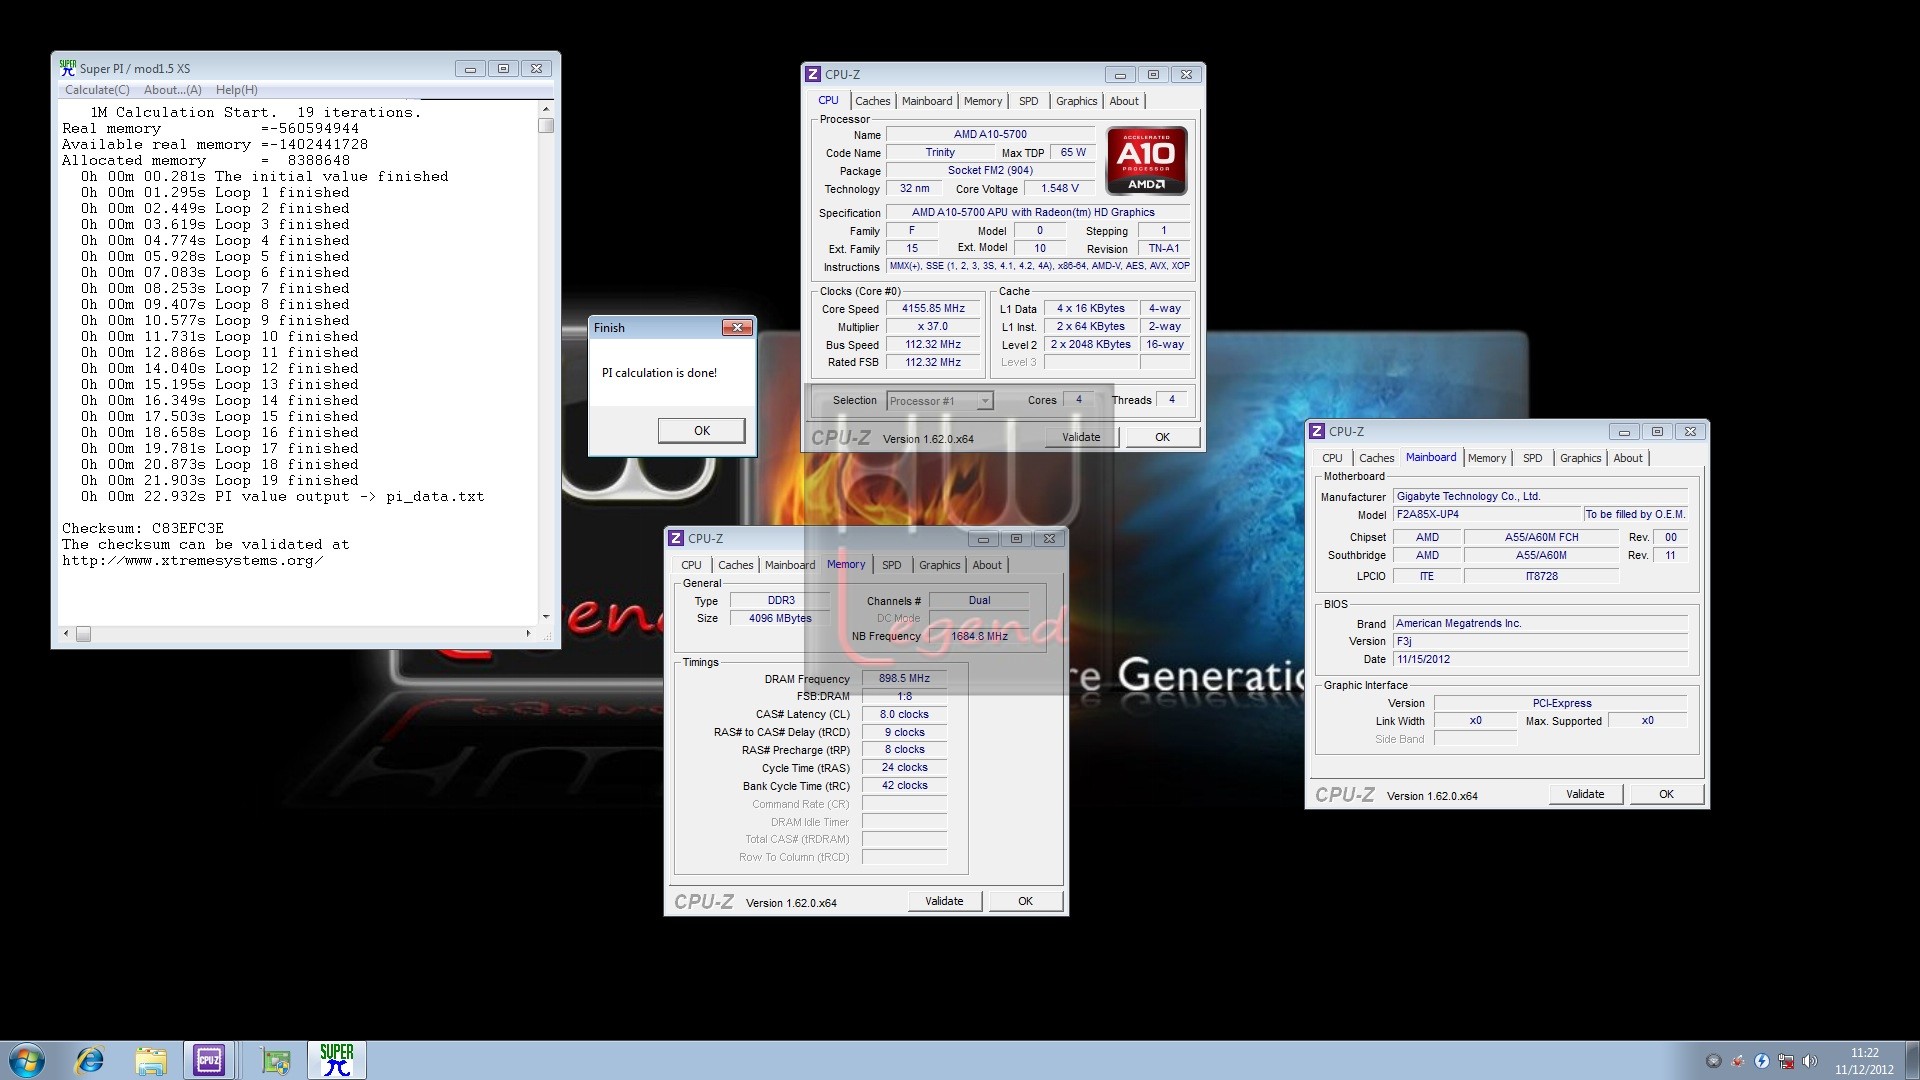The width and height of the screenshot is (1920, 1080).
Task: Switch to Mainboard tab in CPU-Z processor window
Action: [927, 101]
